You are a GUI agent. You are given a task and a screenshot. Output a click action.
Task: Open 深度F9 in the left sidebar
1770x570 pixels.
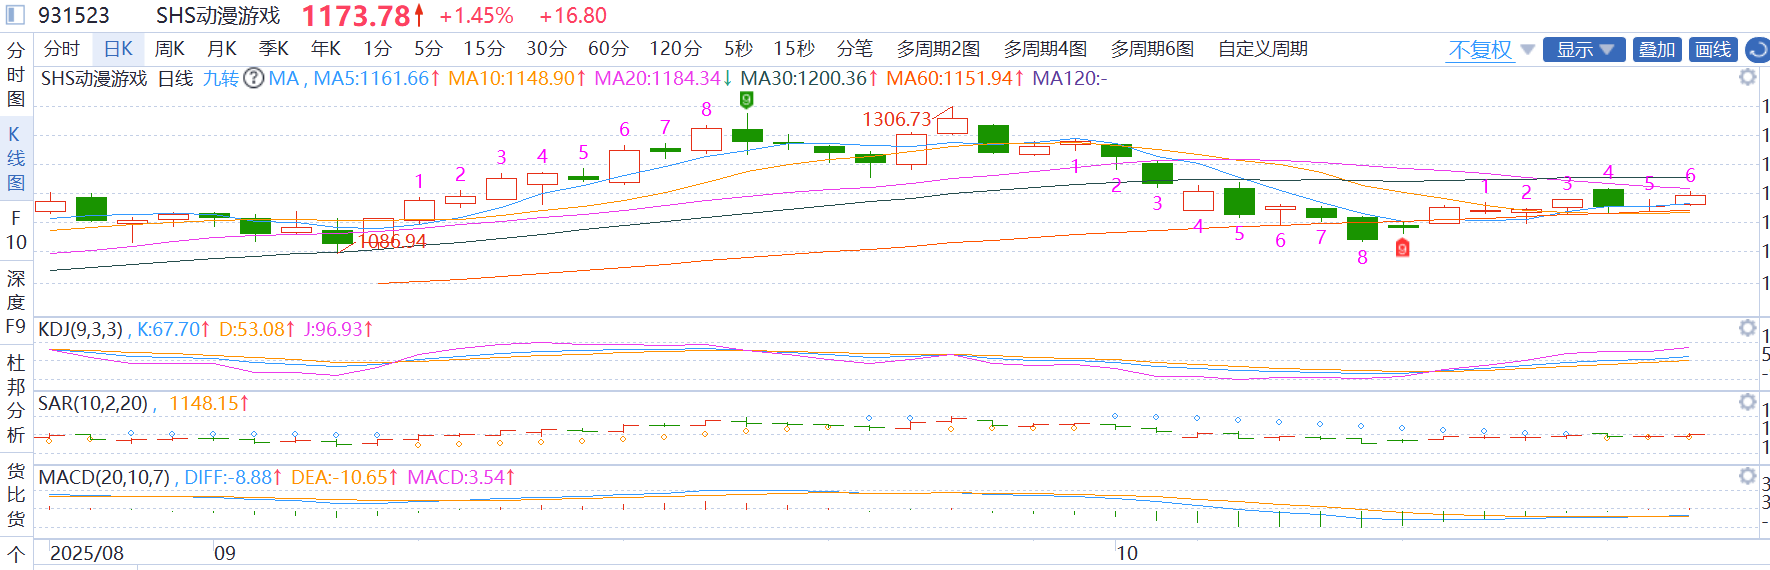point(16,302)
